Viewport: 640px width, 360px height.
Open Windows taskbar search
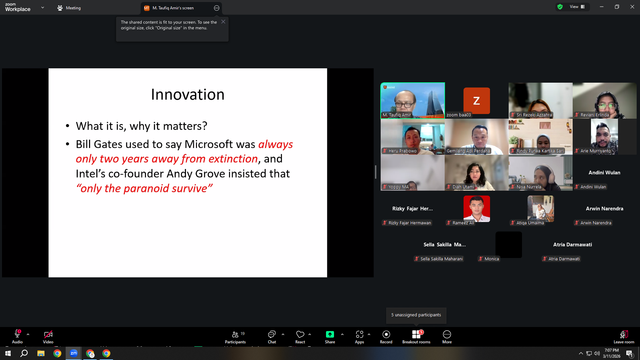[x=24, y=353]
